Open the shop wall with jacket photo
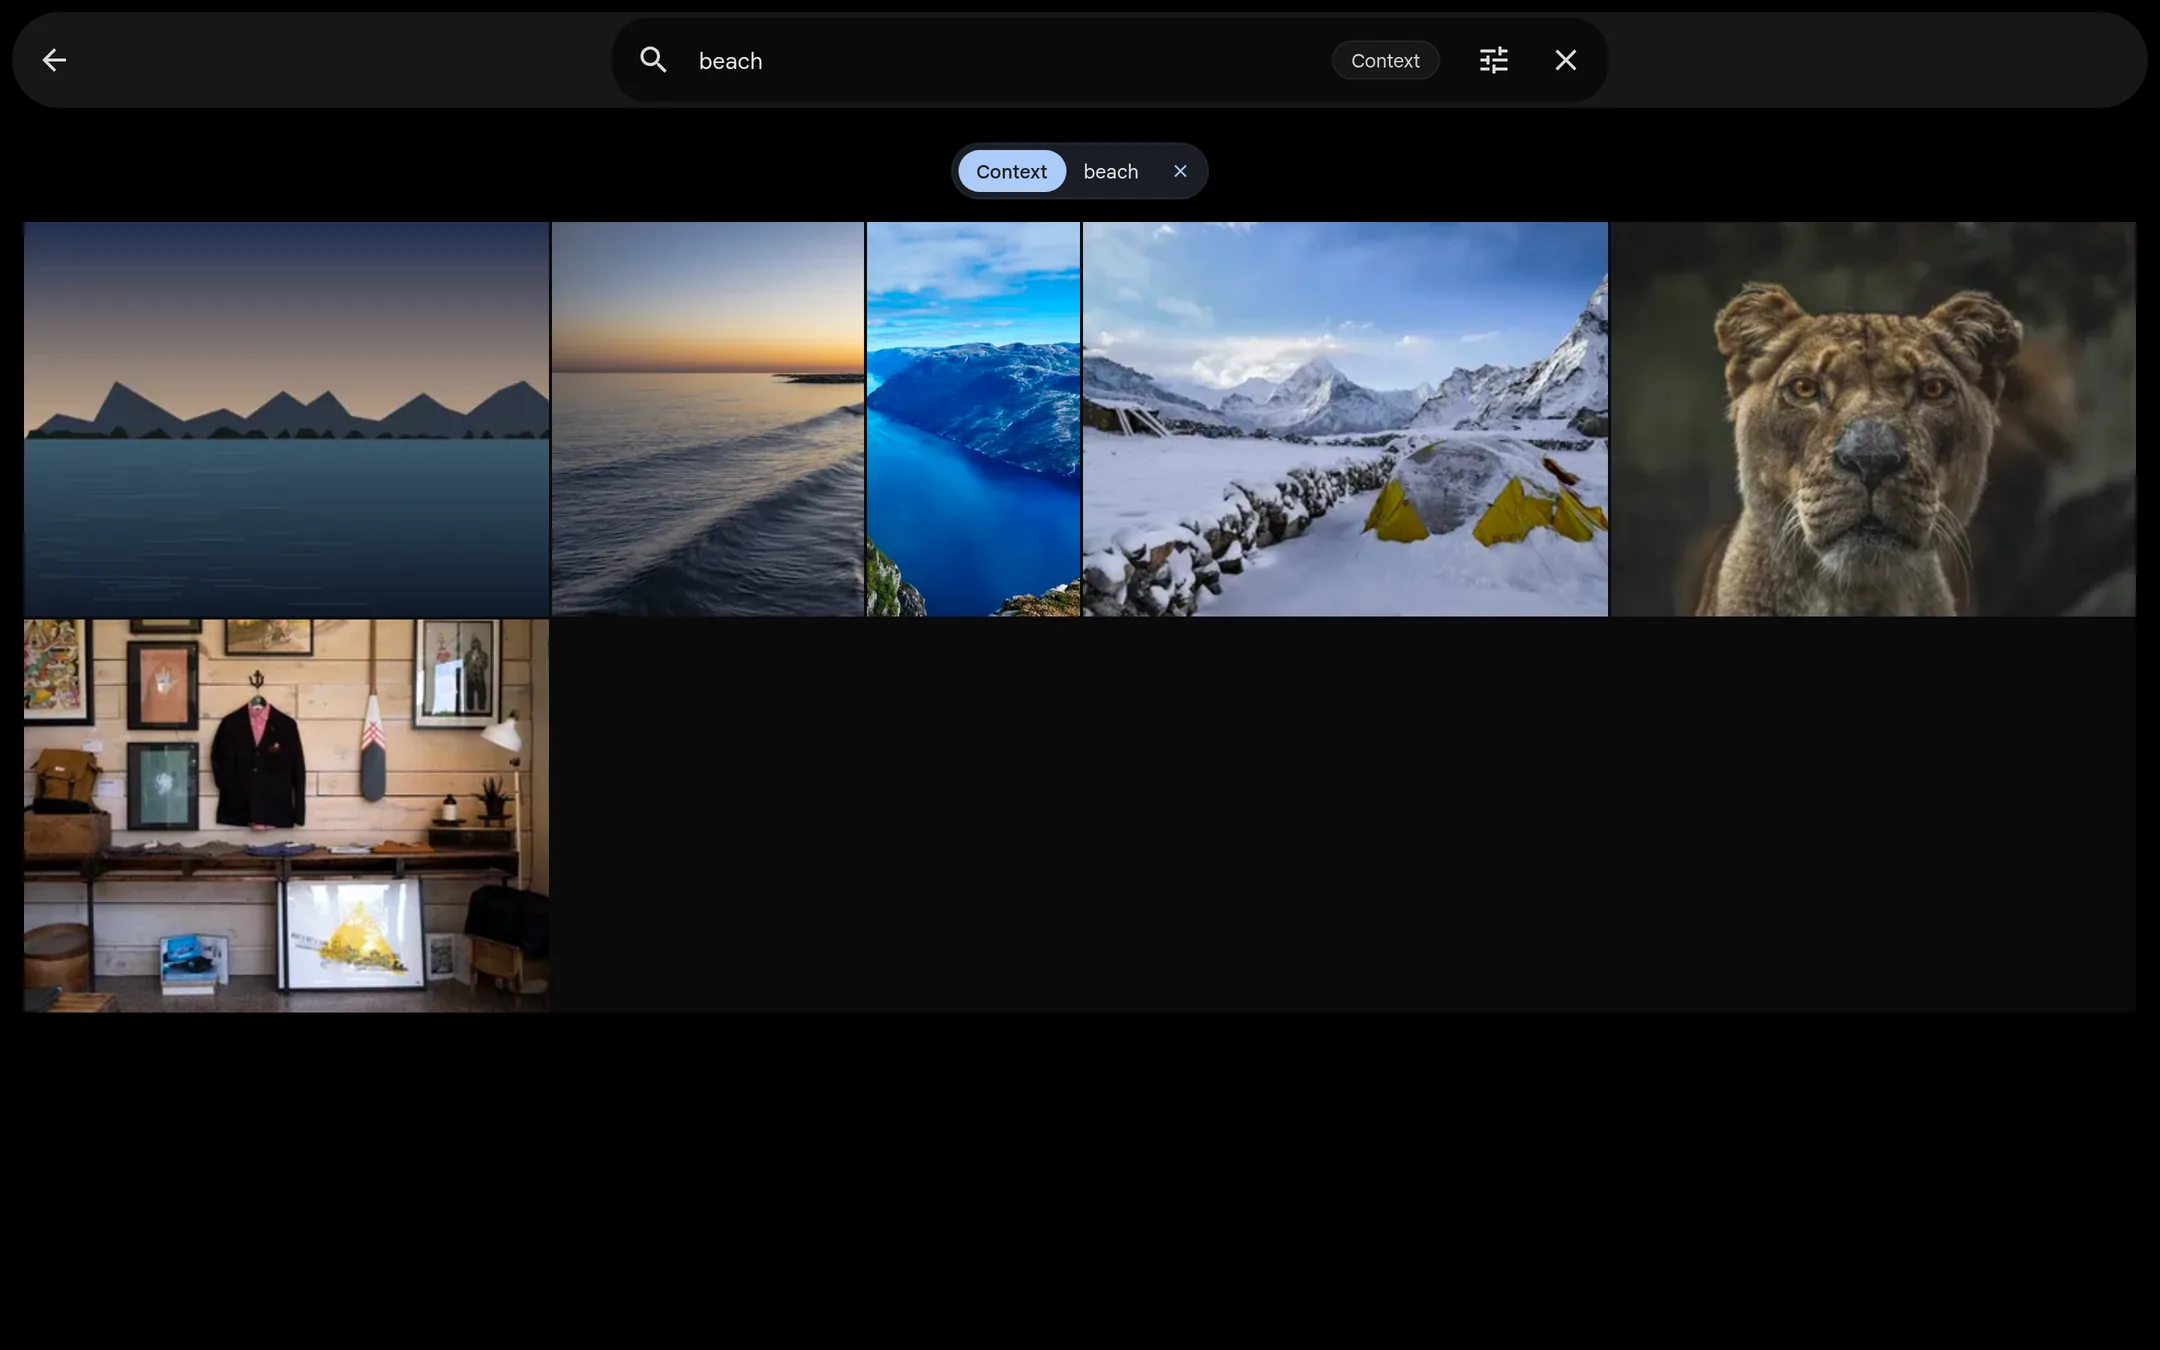Image resolution: width=2160 pixels, height=1350 pixels. click(286, 816)
